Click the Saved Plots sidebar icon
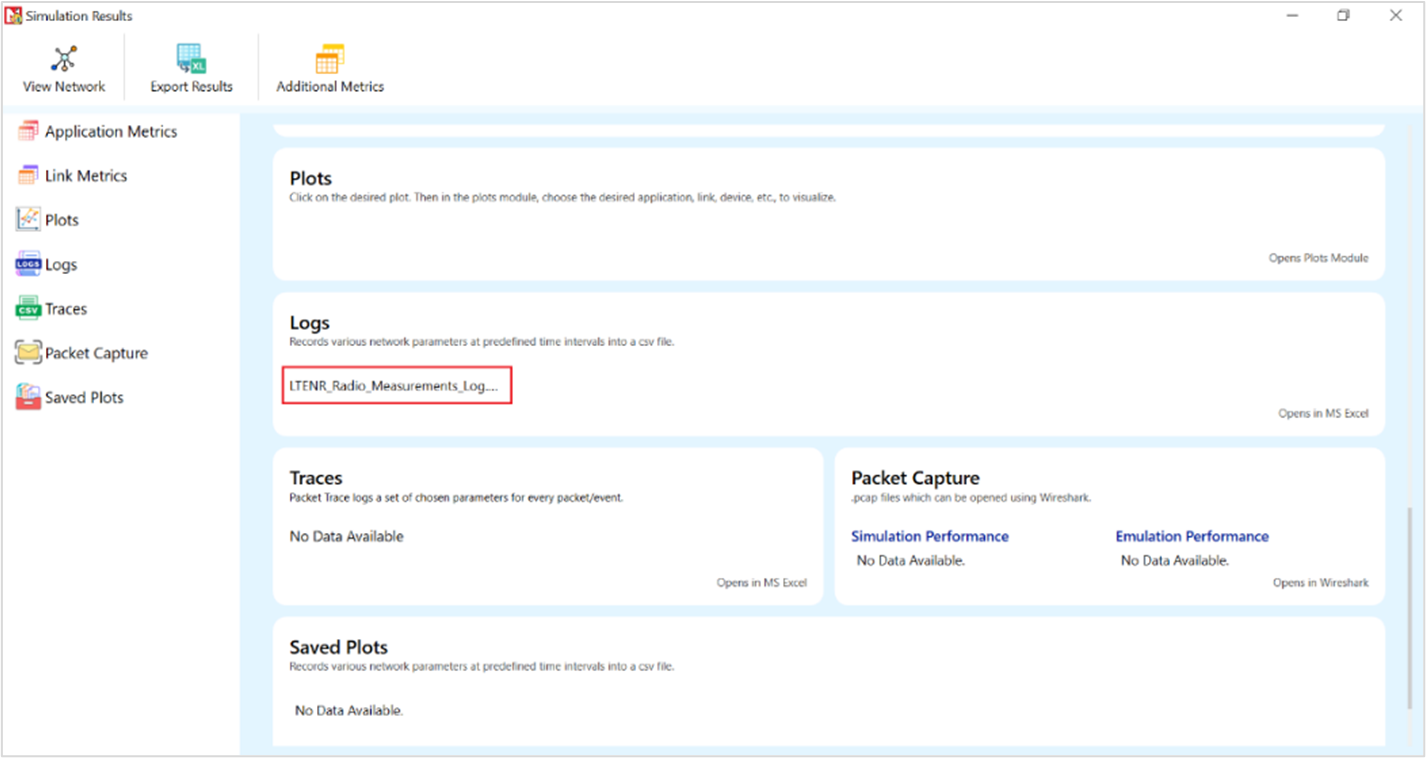 tap(28, 397)
